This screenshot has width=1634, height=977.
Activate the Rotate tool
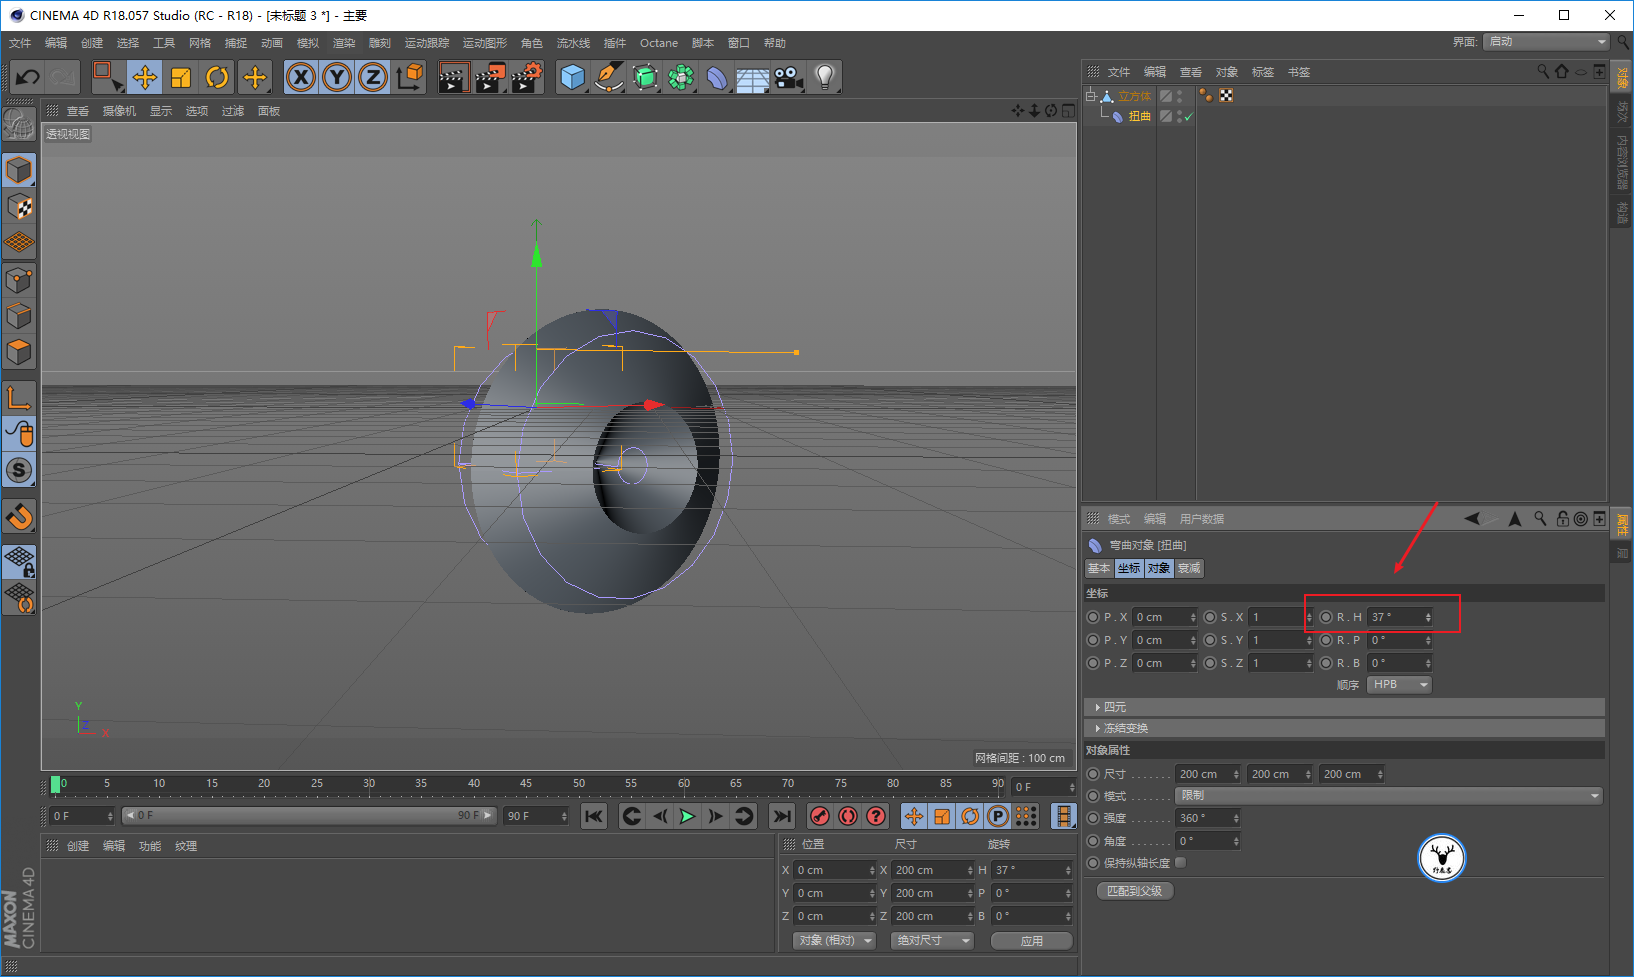click(217, 77)
